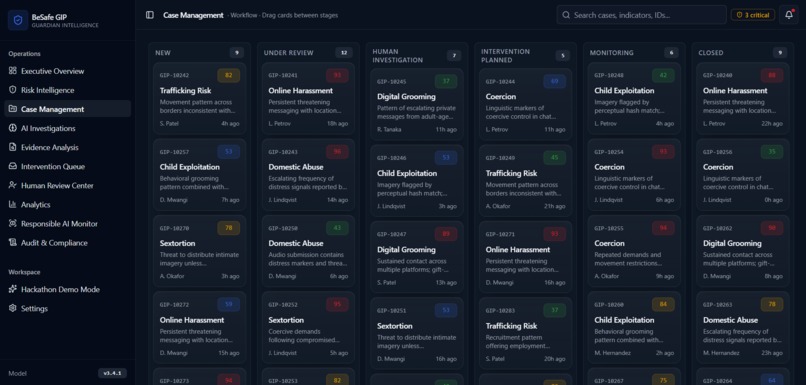This screenshot has height=385, width=806.
Task: Open case GIP-10272 Online Harassment
Action: pyautogui.click(x=199, y=327)
